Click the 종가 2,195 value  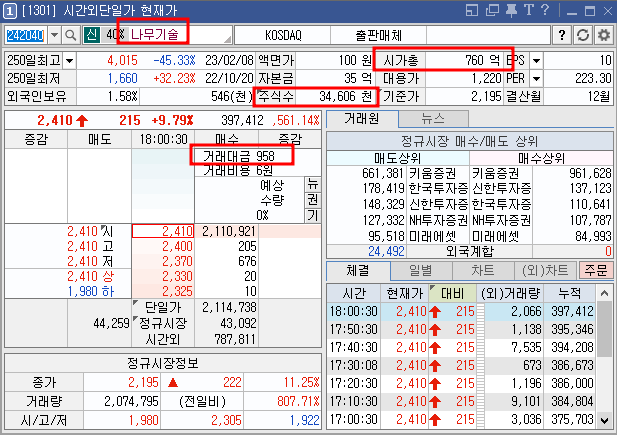click(143, 382)
